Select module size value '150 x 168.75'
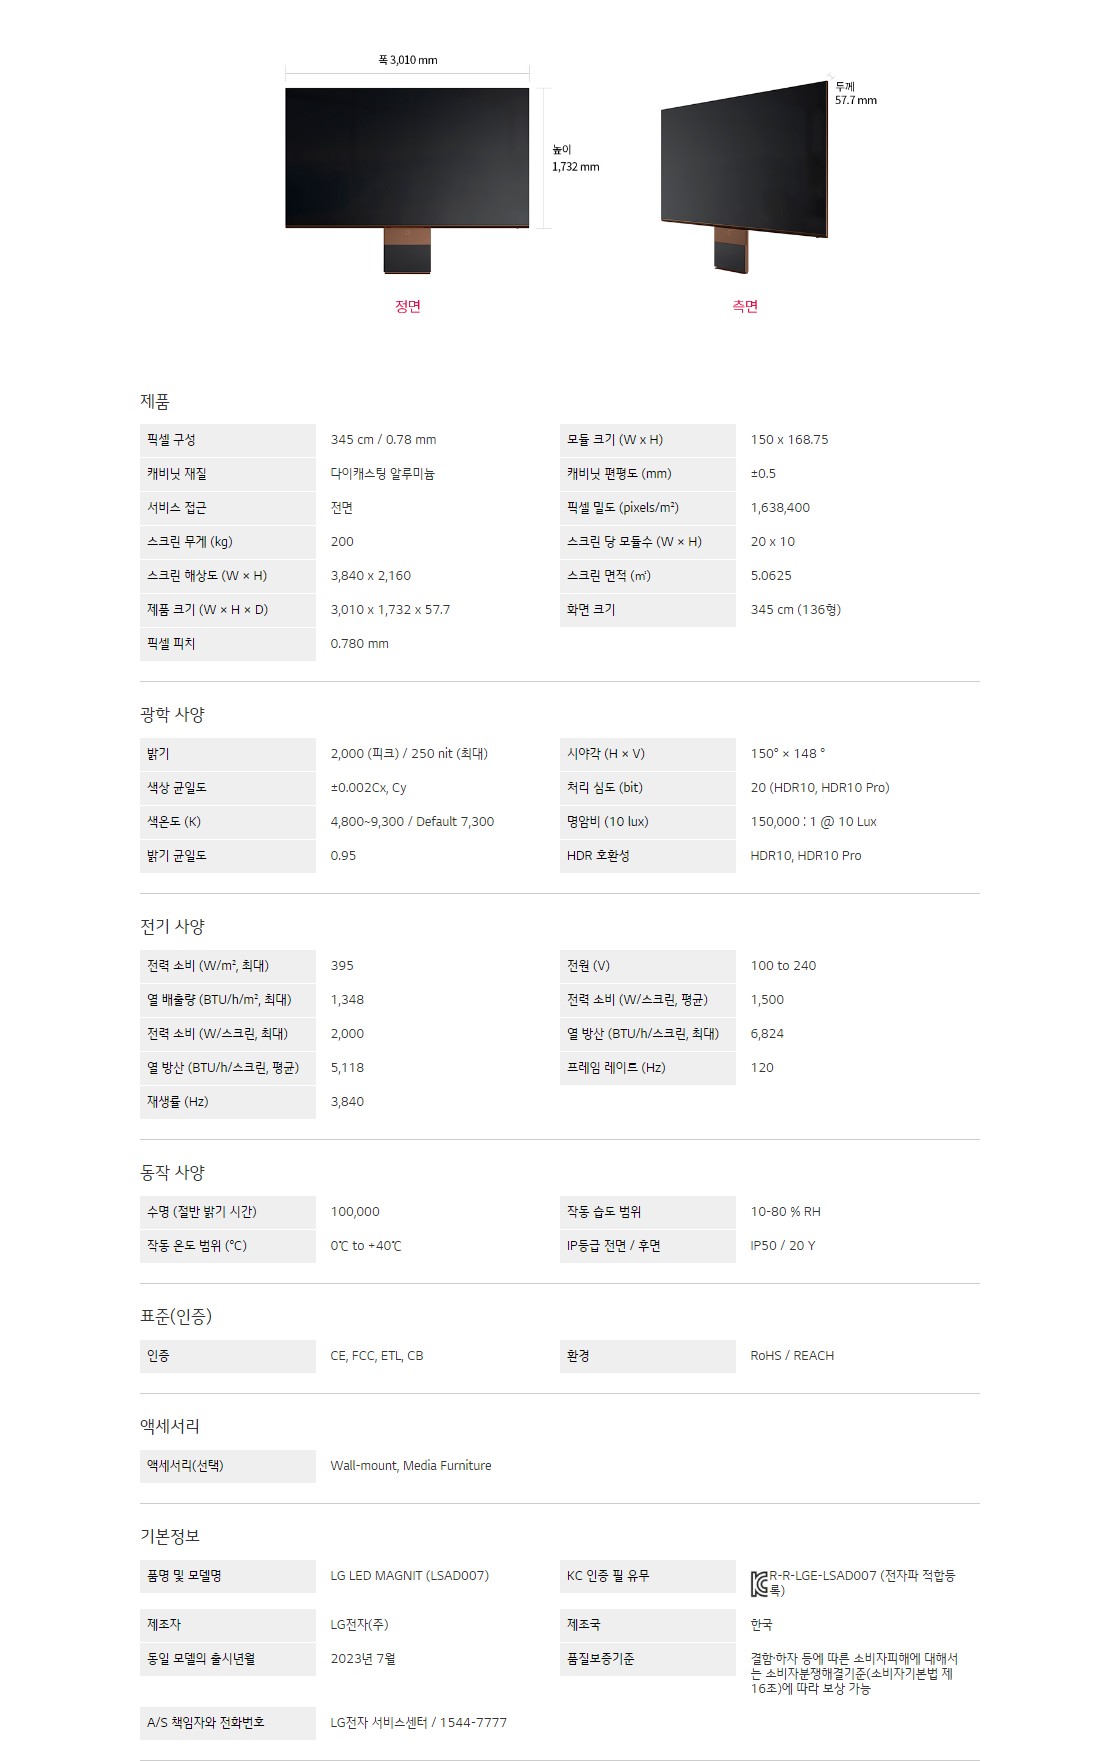Image resolution: width=1120 pixels, height=1761 pixels. (x=789, y=440)
